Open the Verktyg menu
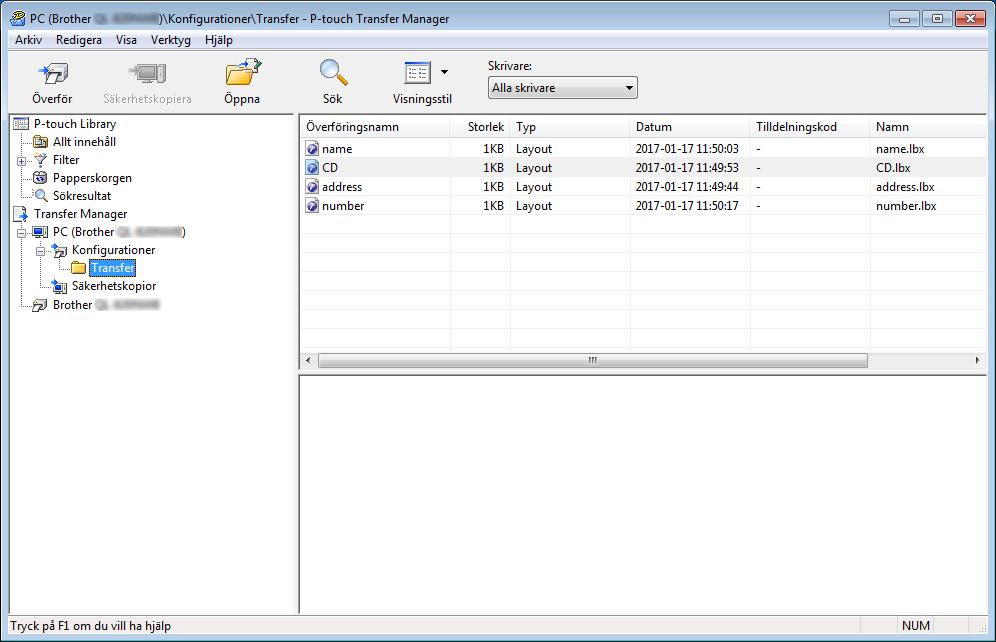Screen dimensions: 996x642 click(171, 39)
